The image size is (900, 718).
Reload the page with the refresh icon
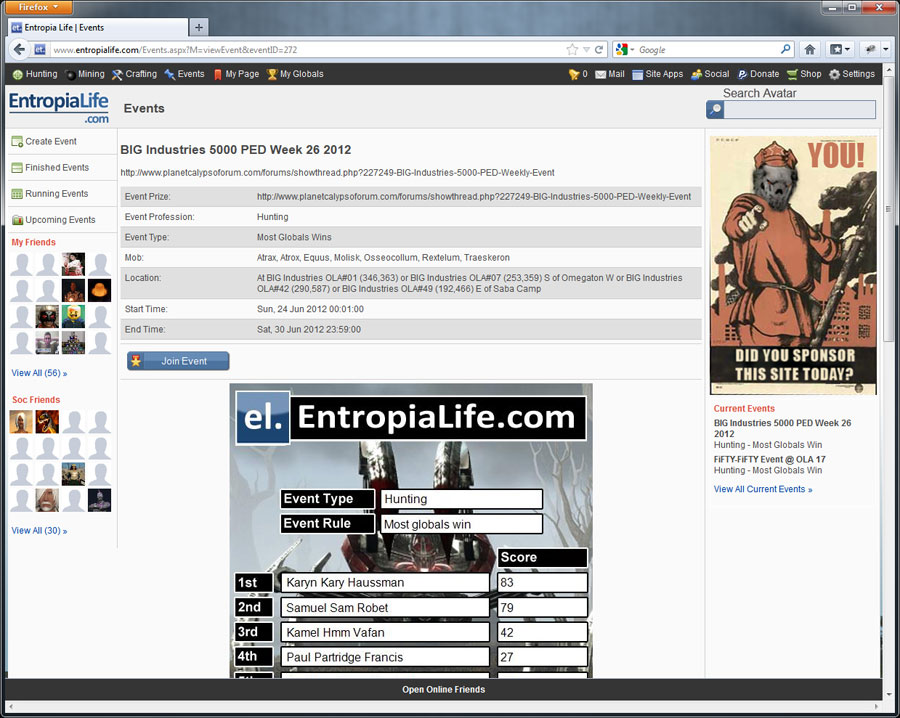pos(599,49)
